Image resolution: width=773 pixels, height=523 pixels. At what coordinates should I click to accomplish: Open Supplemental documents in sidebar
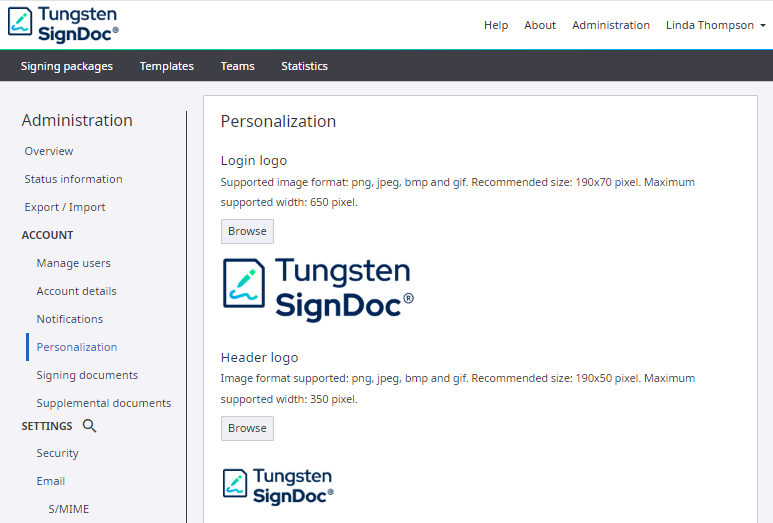click(104, 403)
